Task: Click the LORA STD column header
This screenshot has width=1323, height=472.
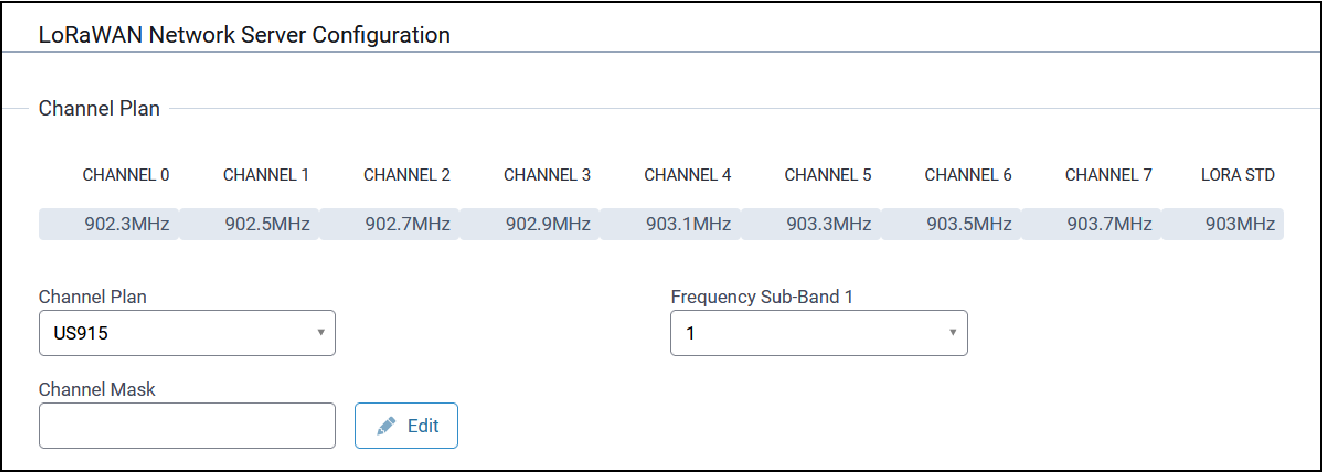Action: coord(1238,175)
